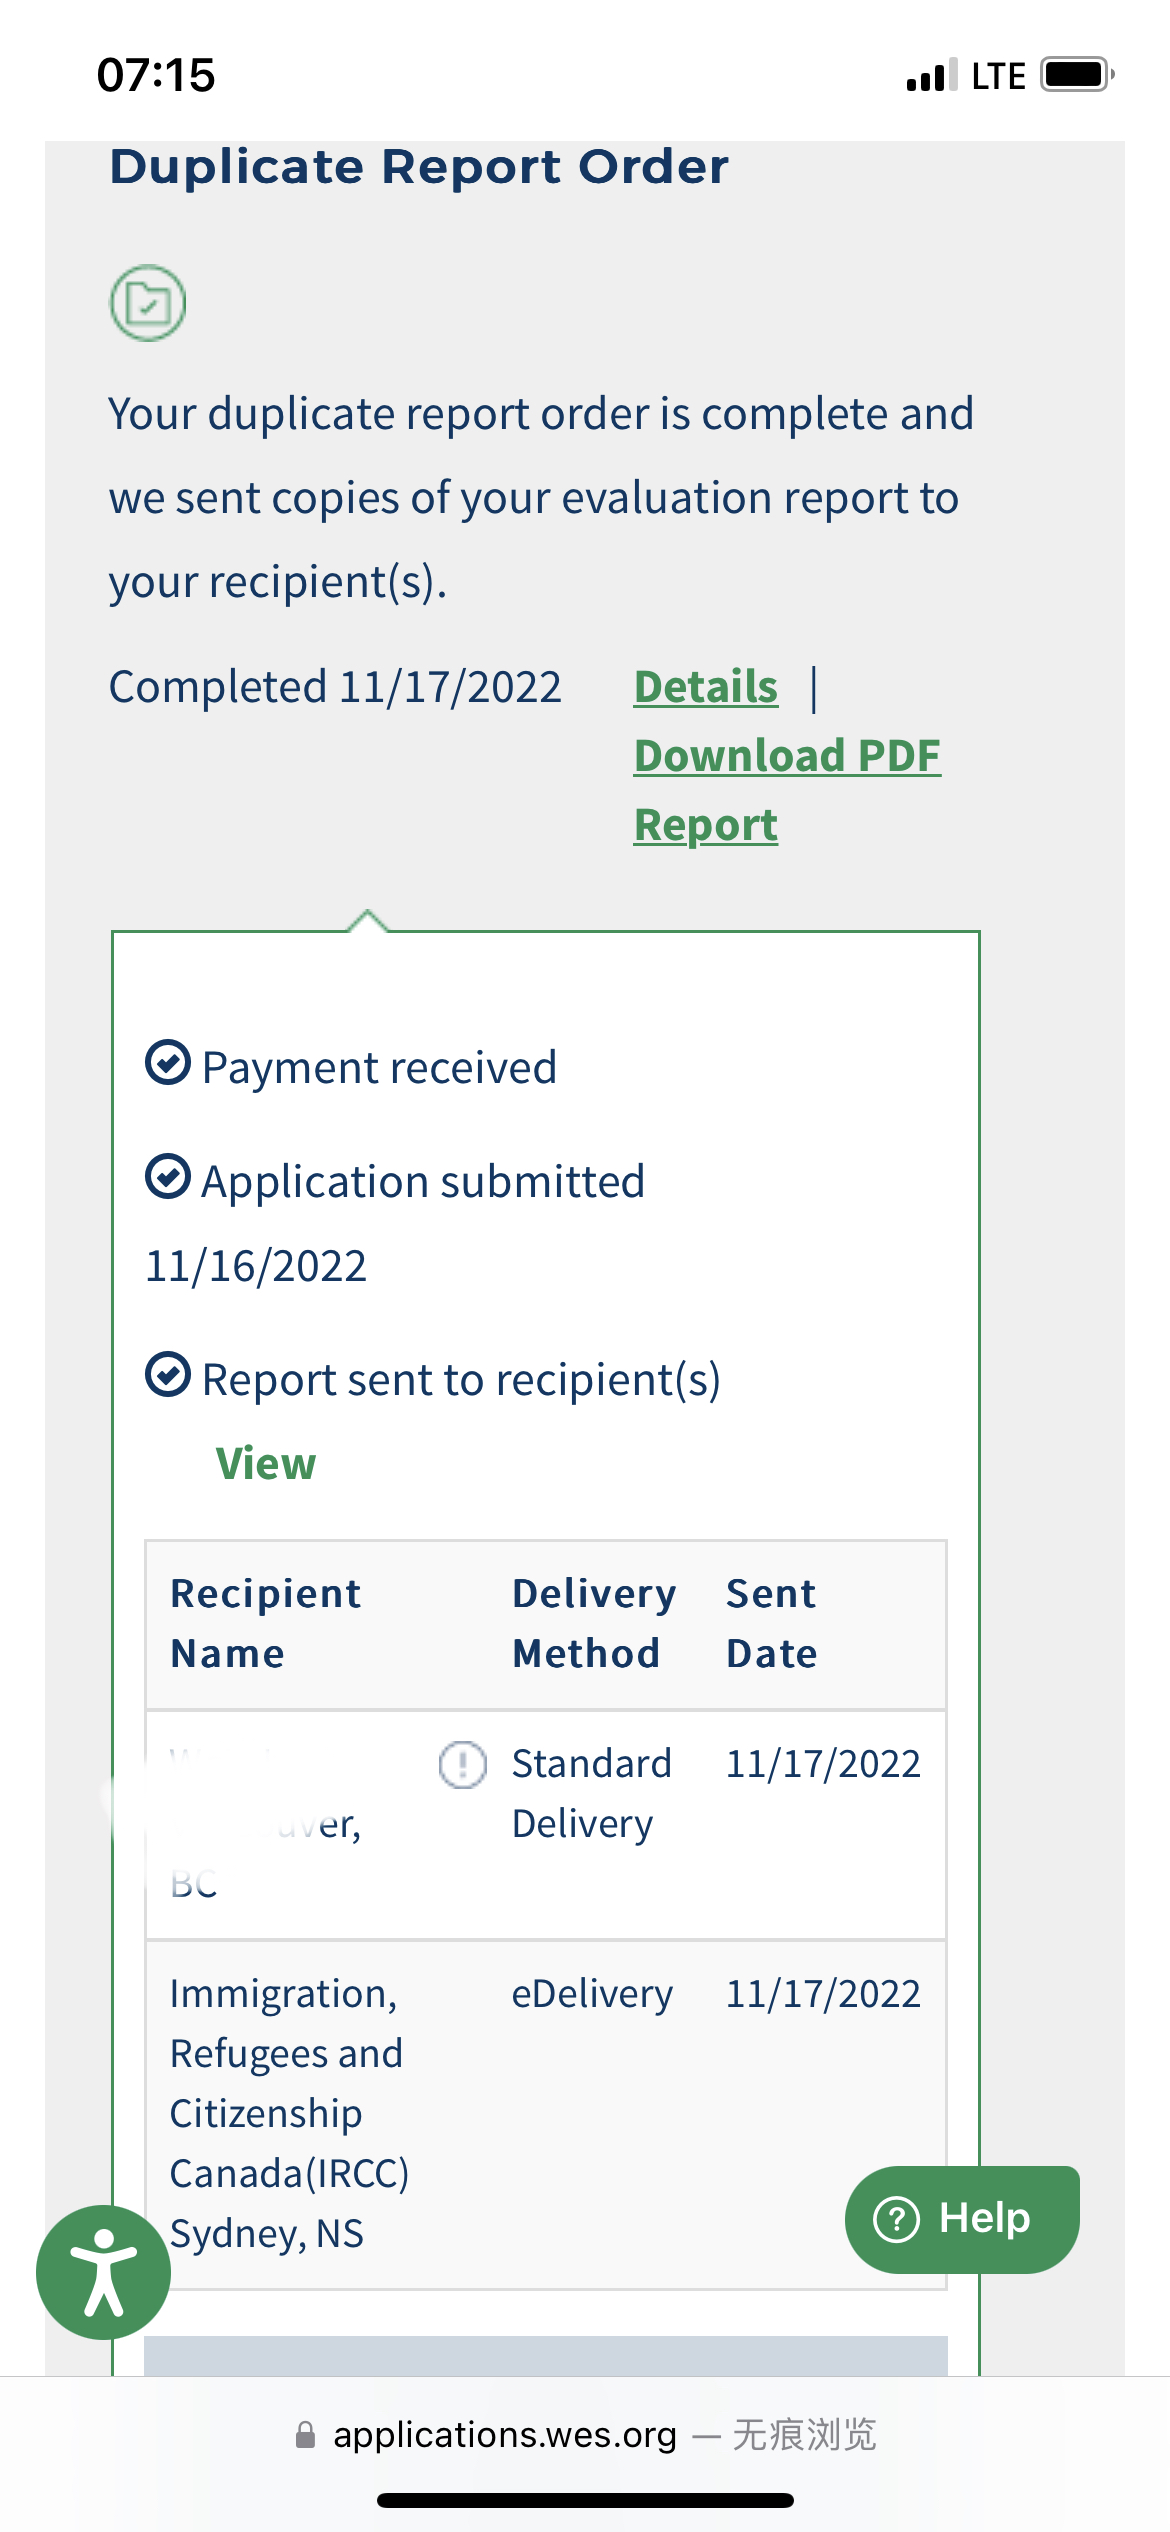Click the details panel pointer arrow
Image resolution: width=1170 pixels, height=2532 pixels.
coord(368,921)
